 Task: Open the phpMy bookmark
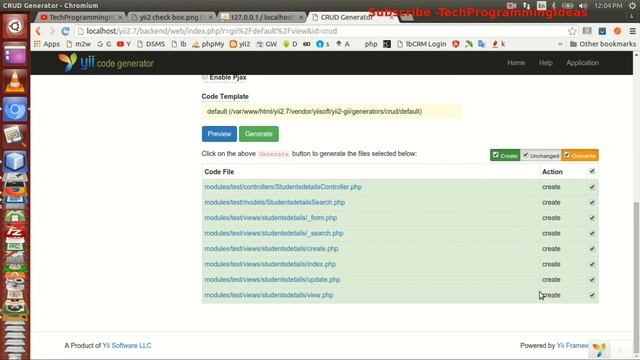coord(208,44)
